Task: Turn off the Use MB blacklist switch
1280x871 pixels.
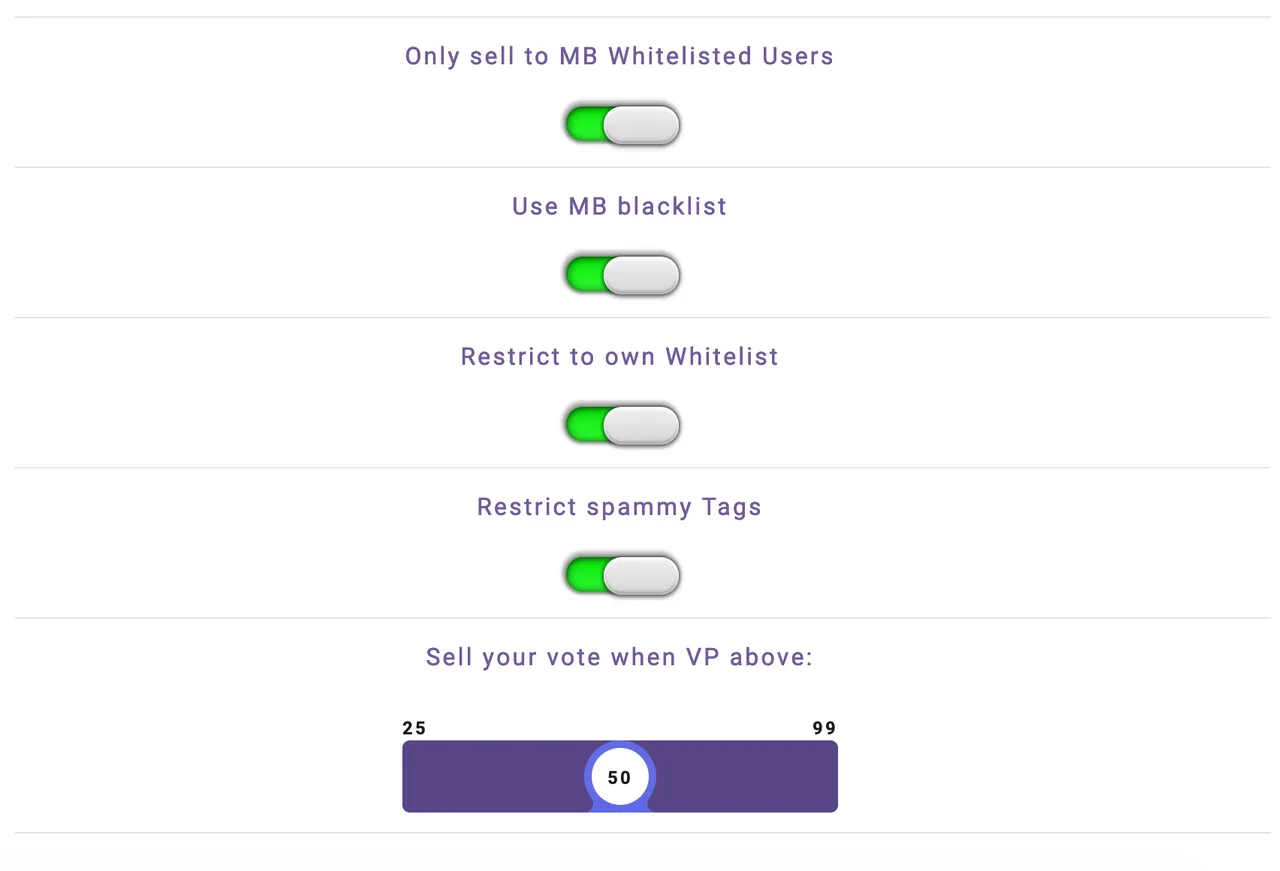Action: pyautogui.click(x=622, y=275)
